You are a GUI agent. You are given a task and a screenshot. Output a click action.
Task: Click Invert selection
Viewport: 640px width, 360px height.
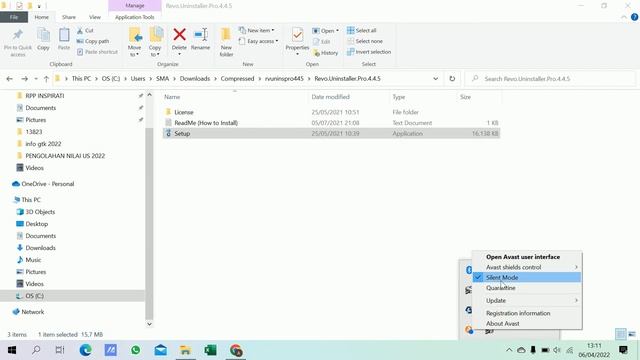pos(369,52)
